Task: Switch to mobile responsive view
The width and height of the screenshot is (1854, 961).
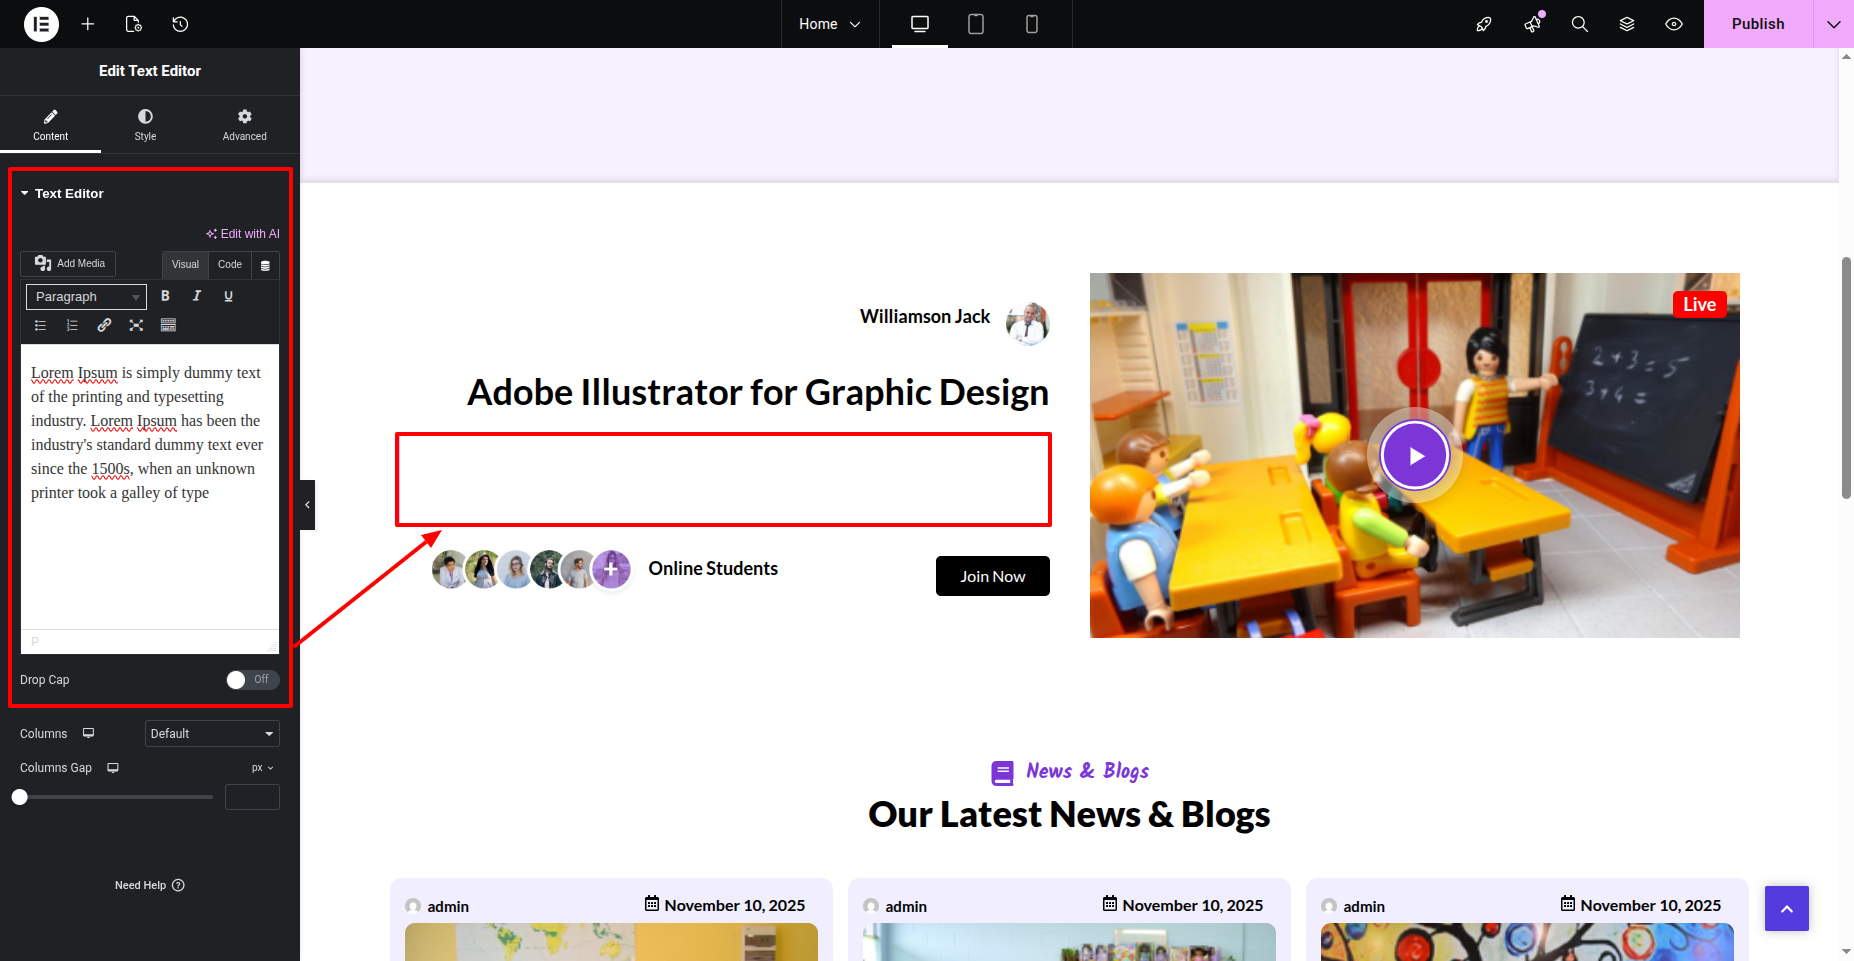Action: pyautogui.click(x=1031, y=24)
